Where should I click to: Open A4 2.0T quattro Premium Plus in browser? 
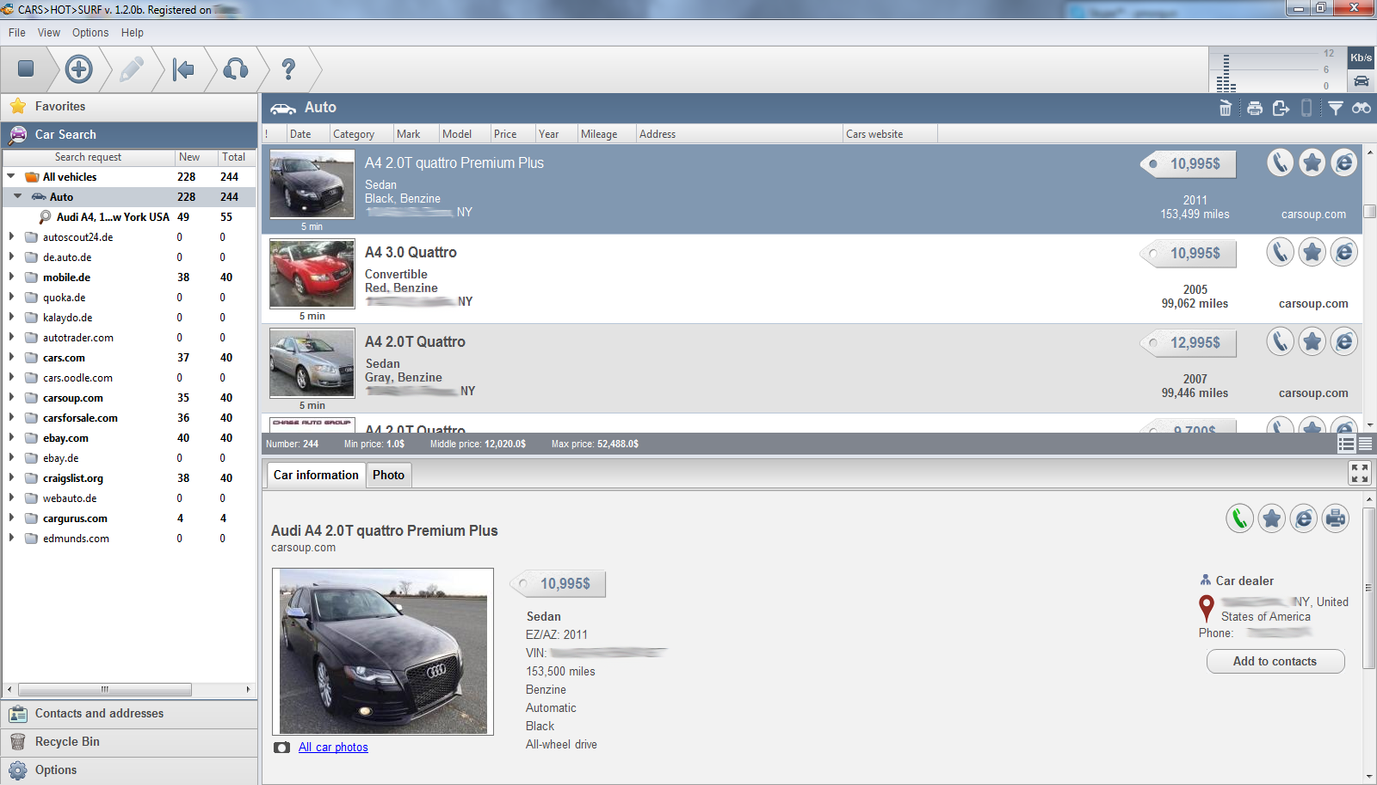pos(1344,163)
